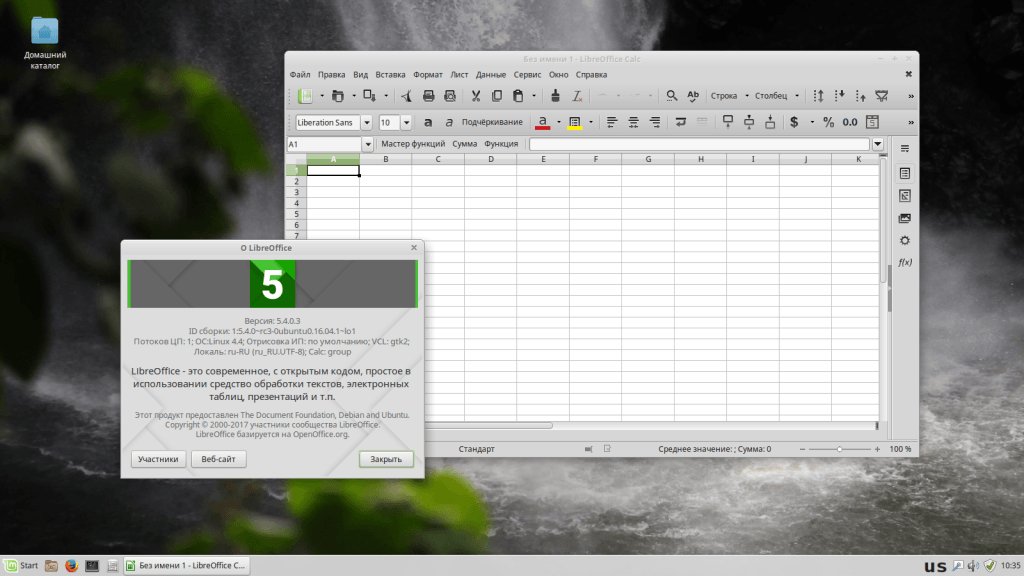Open the Данные menu
This screenshot has width=1024, height=576.
[490, 74]
